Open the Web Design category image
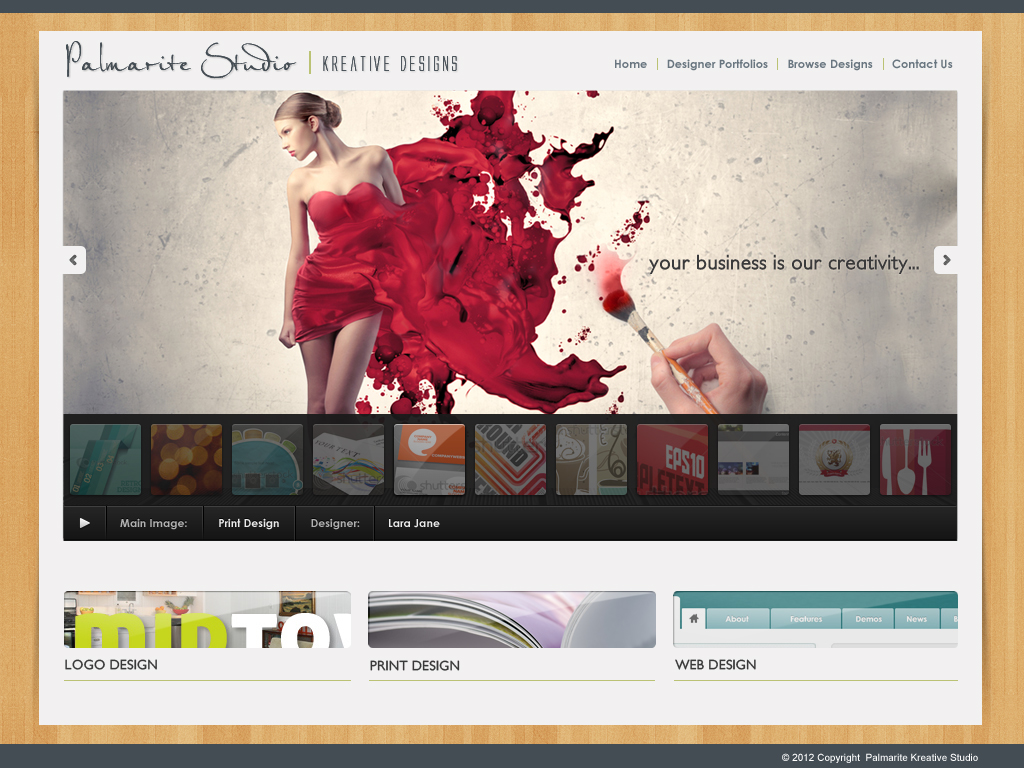 pos(815,619)
